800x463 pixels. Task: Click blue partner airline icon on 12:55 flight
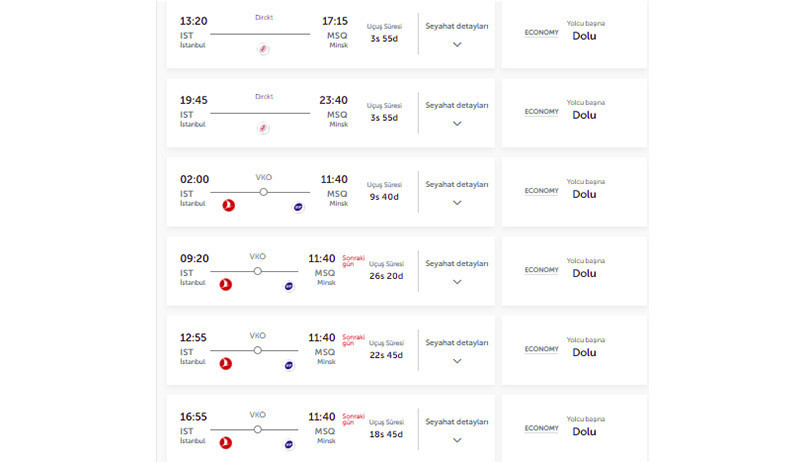tap(289, 365)
